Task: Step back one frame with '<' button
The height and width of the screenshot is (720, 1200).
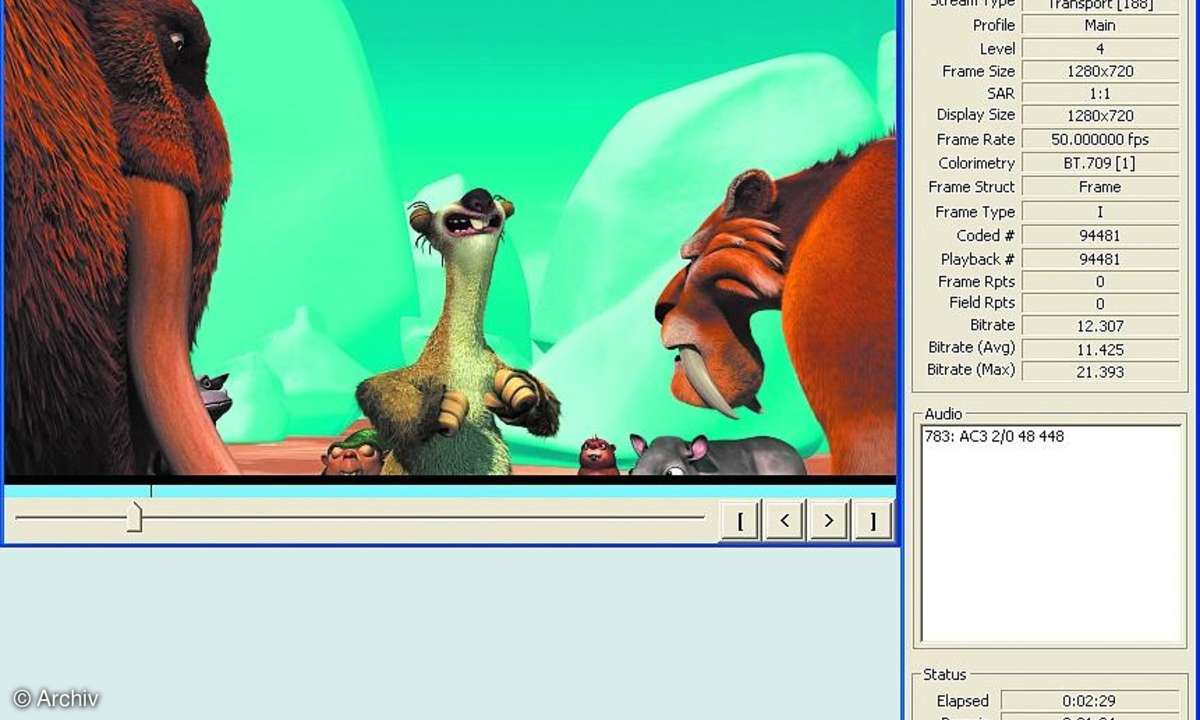Action: [x=785, y=521]
